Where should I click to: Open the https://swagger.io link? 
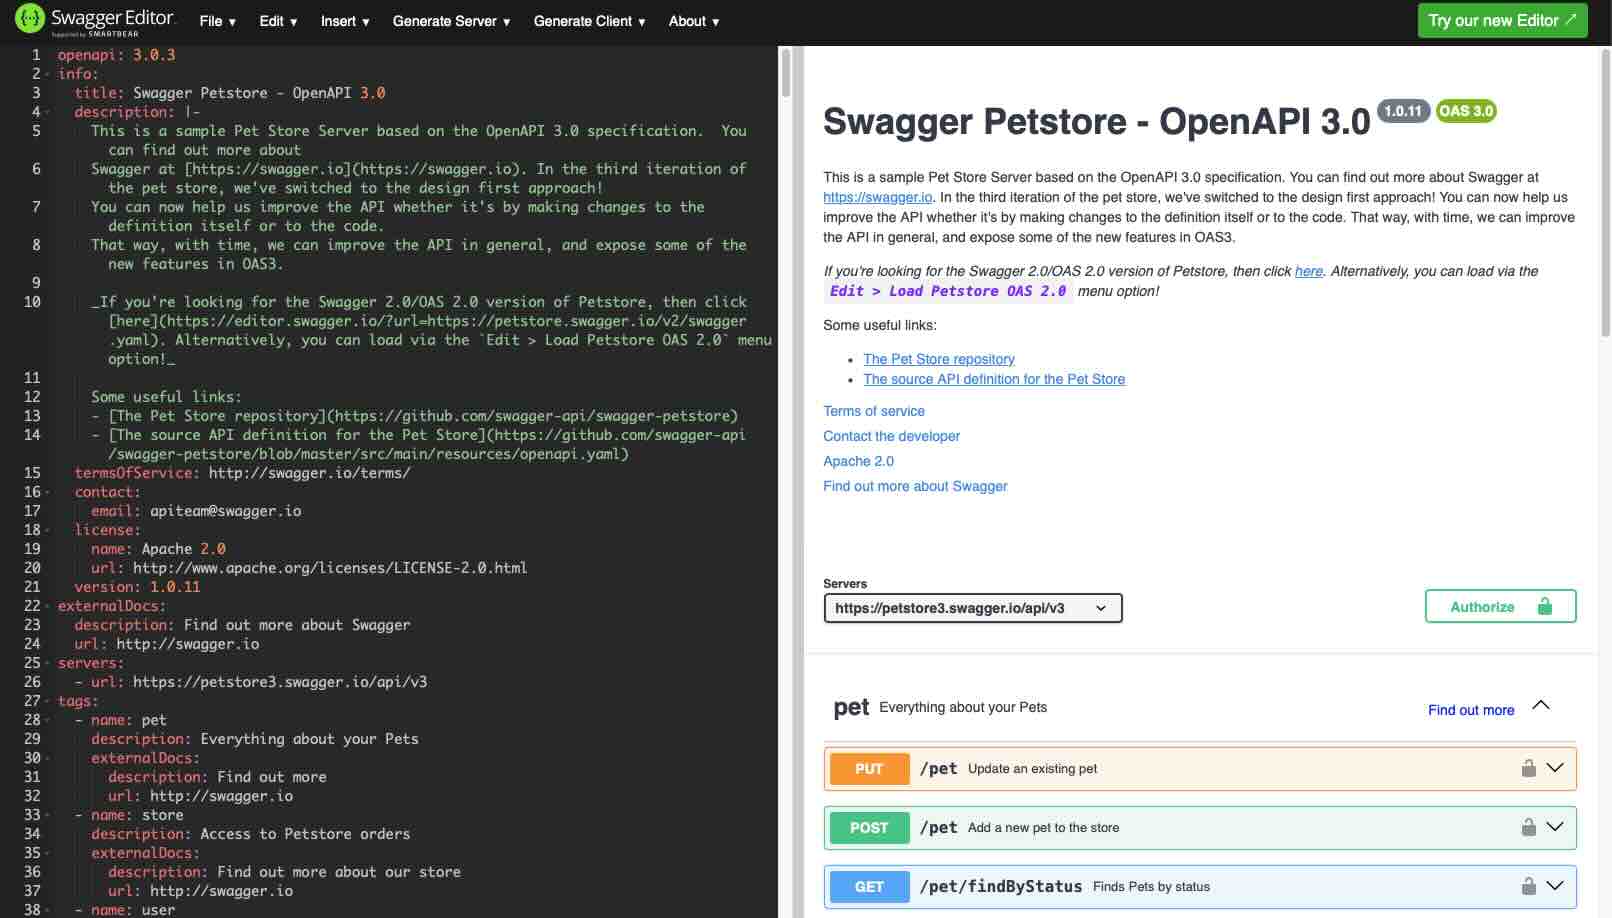pyautogui.click(x=878, y=197)
